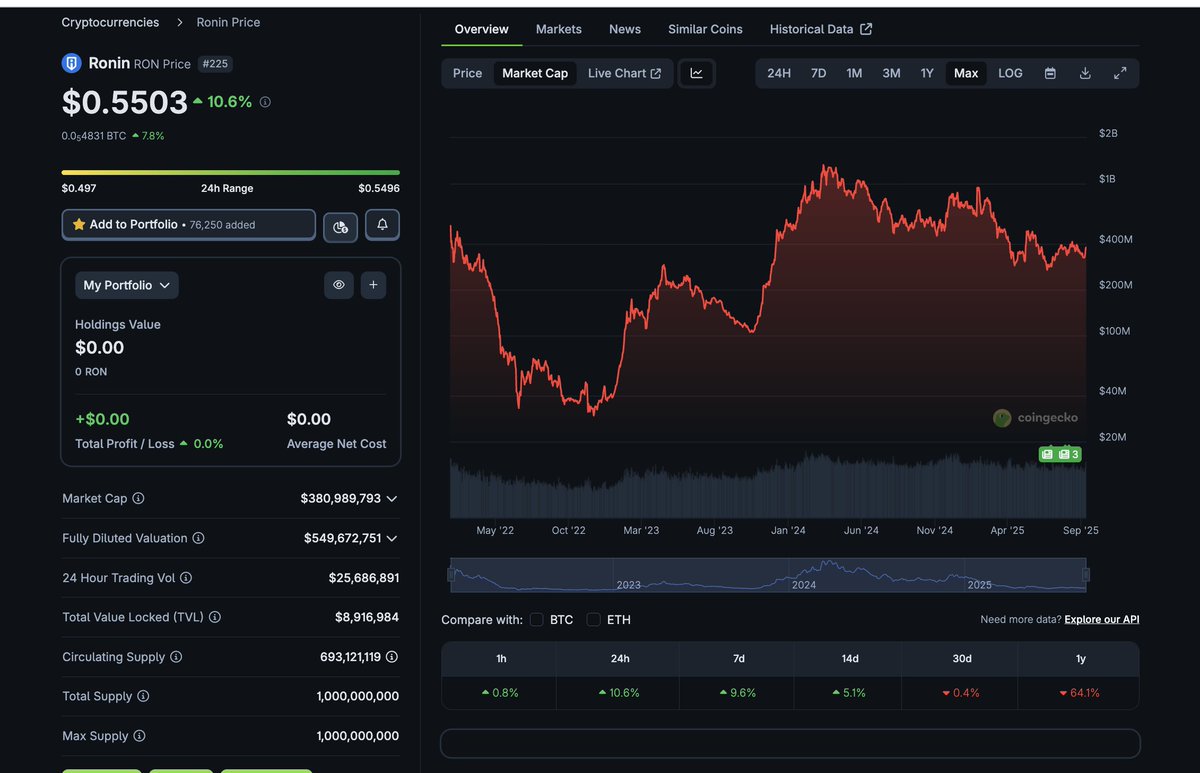Image resolution: width=1200 pixels, height=773 pixels.
Task: Click the $25,686,891 trading volume value
Action: click(364, 578)
